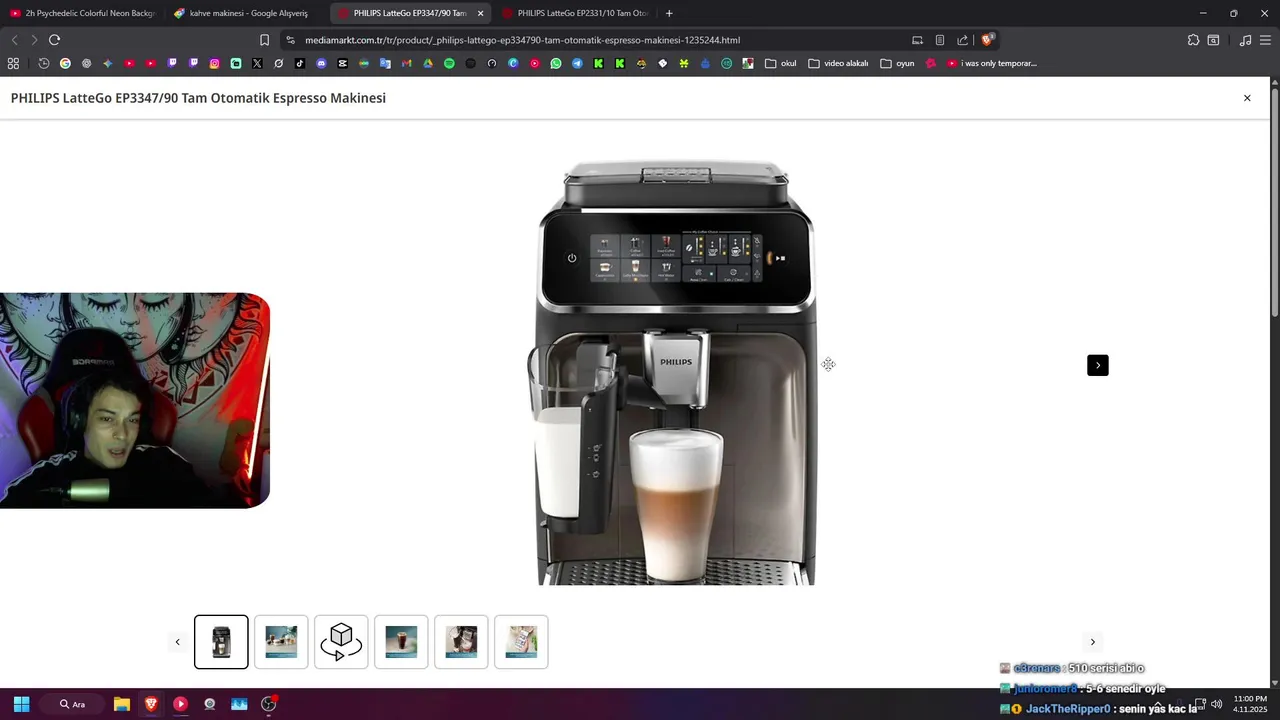Screen dimensions: 1280x720
Task: Open the Windows Start menu
Action: click(x=21, y=704)
